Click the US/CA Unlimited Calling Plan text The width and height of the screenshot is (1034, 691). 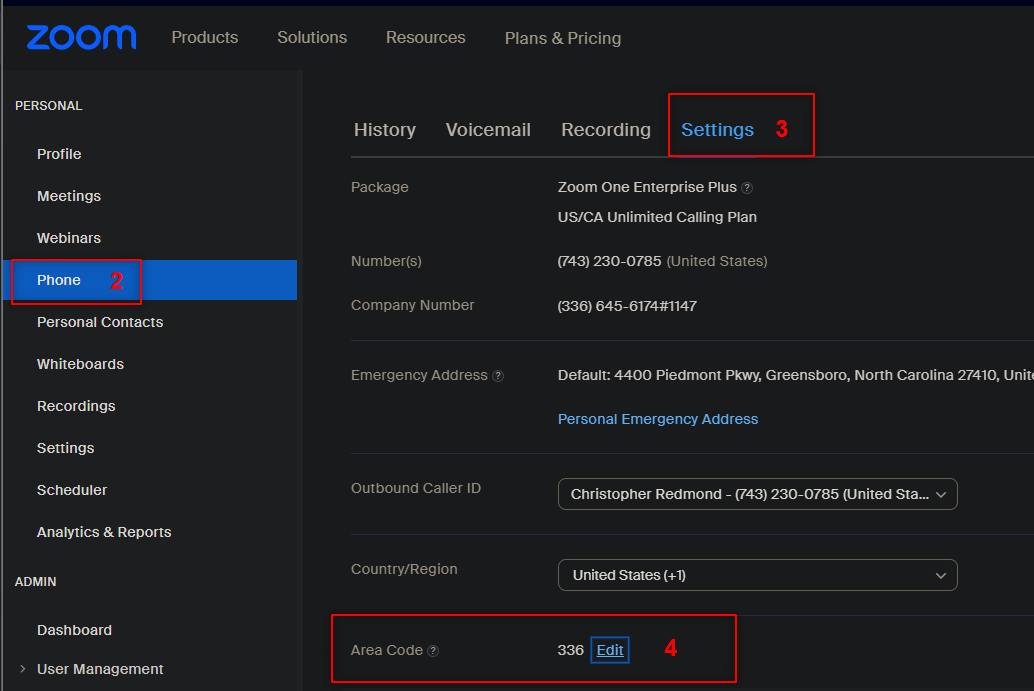657,217
